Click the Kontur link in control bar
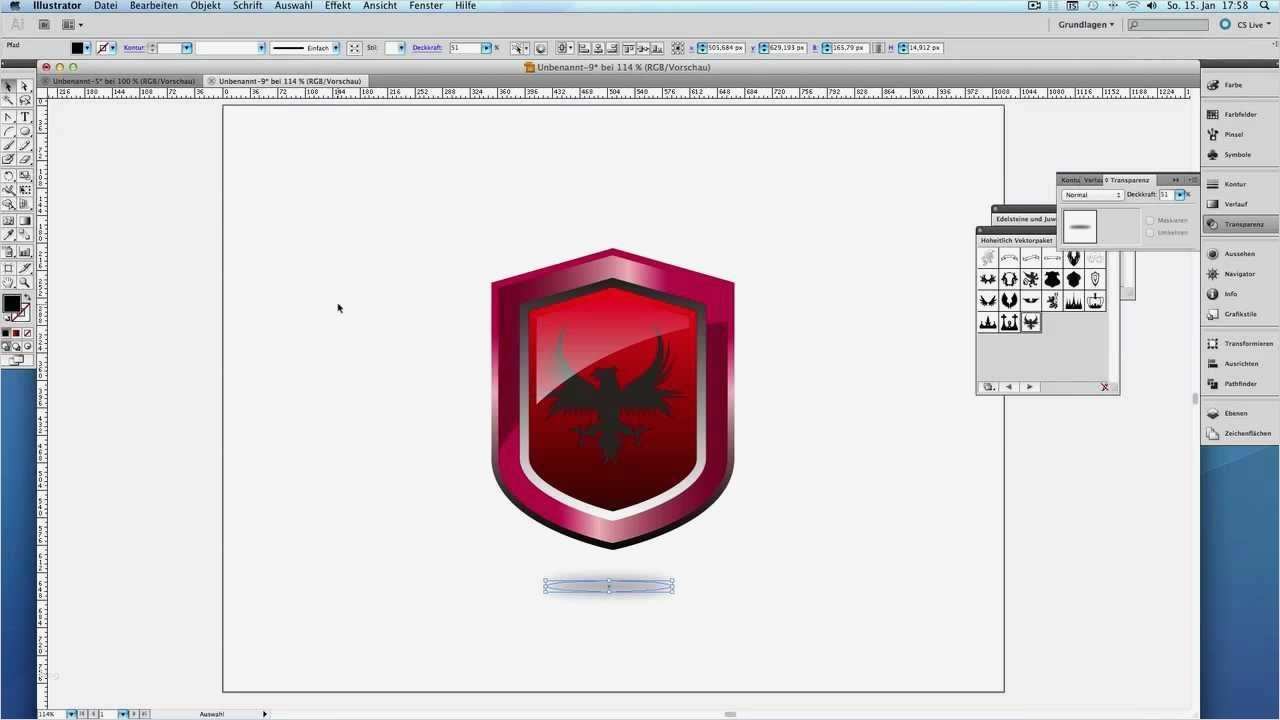The image size is (1280, 720). tap(134, 48)
